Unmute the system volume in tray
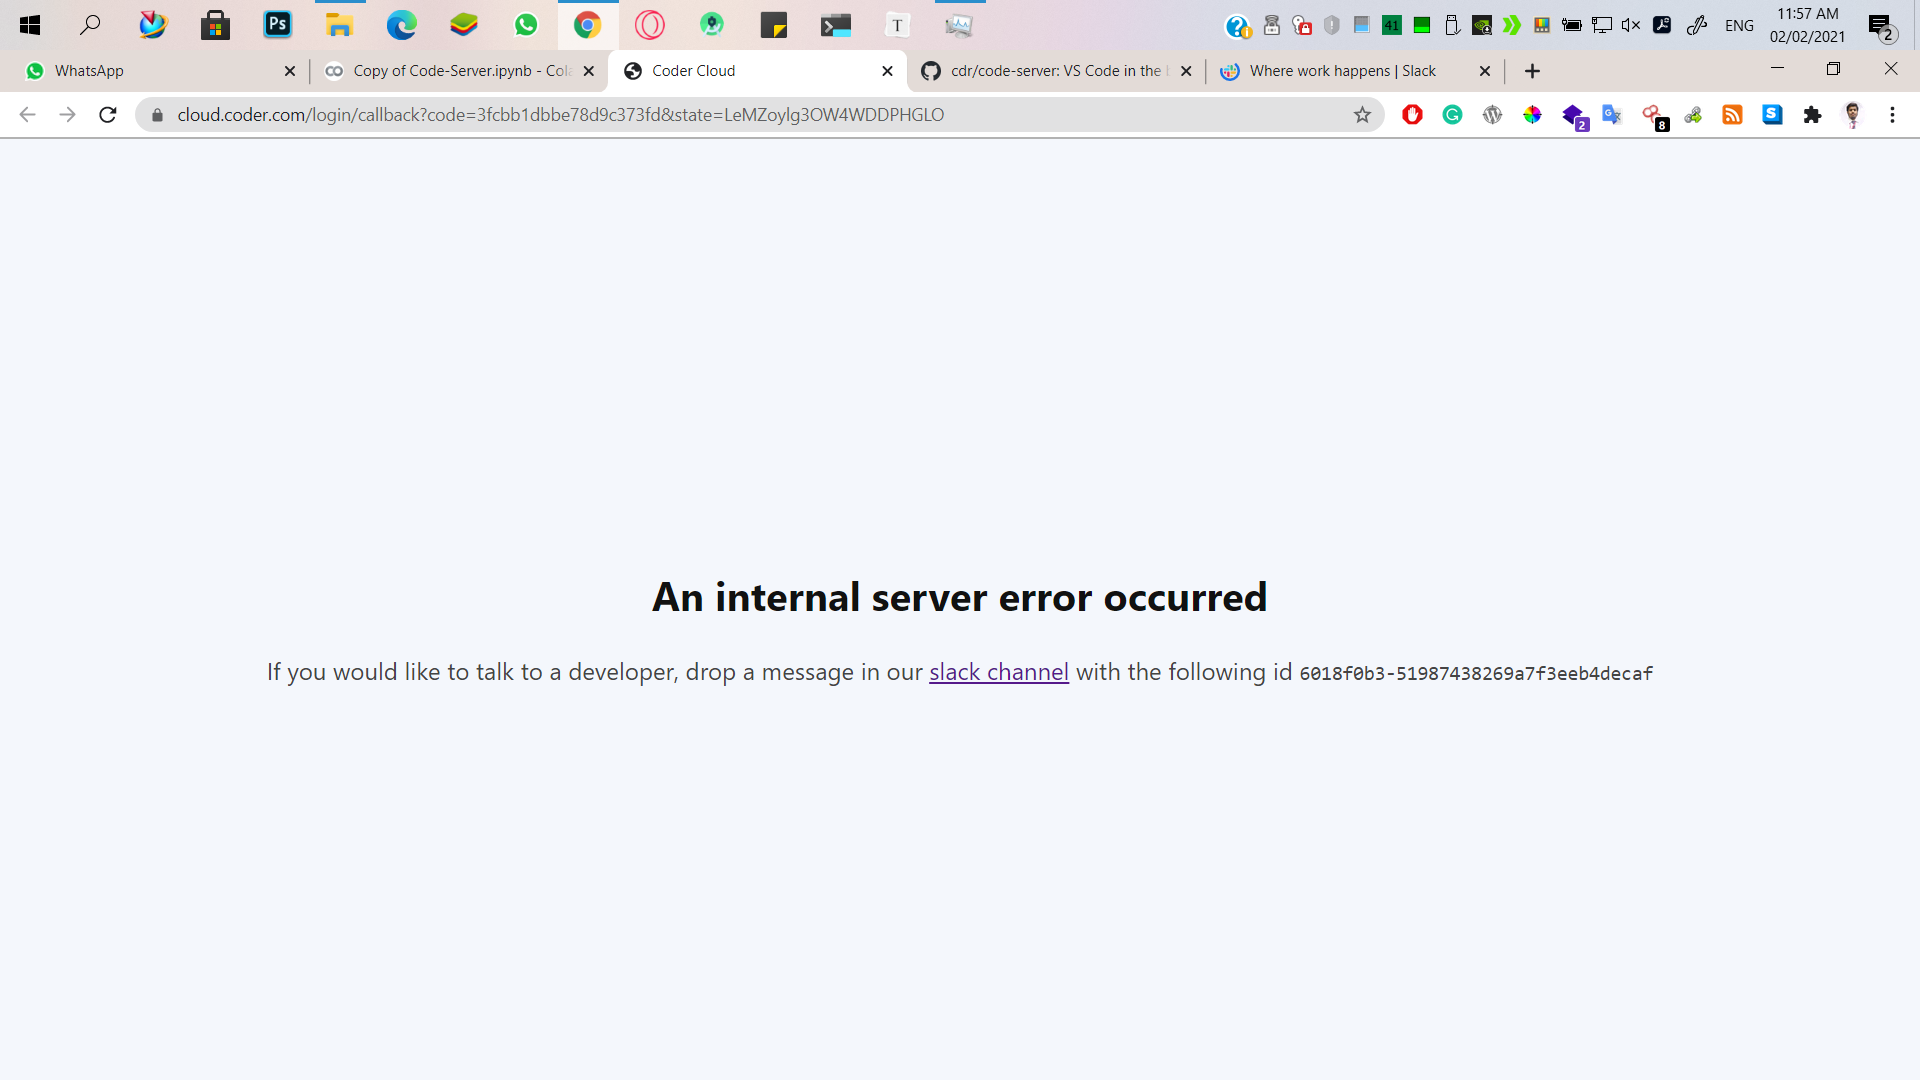The width and height of the screenshot is (1920, 1080). [x=1632, y=25]
